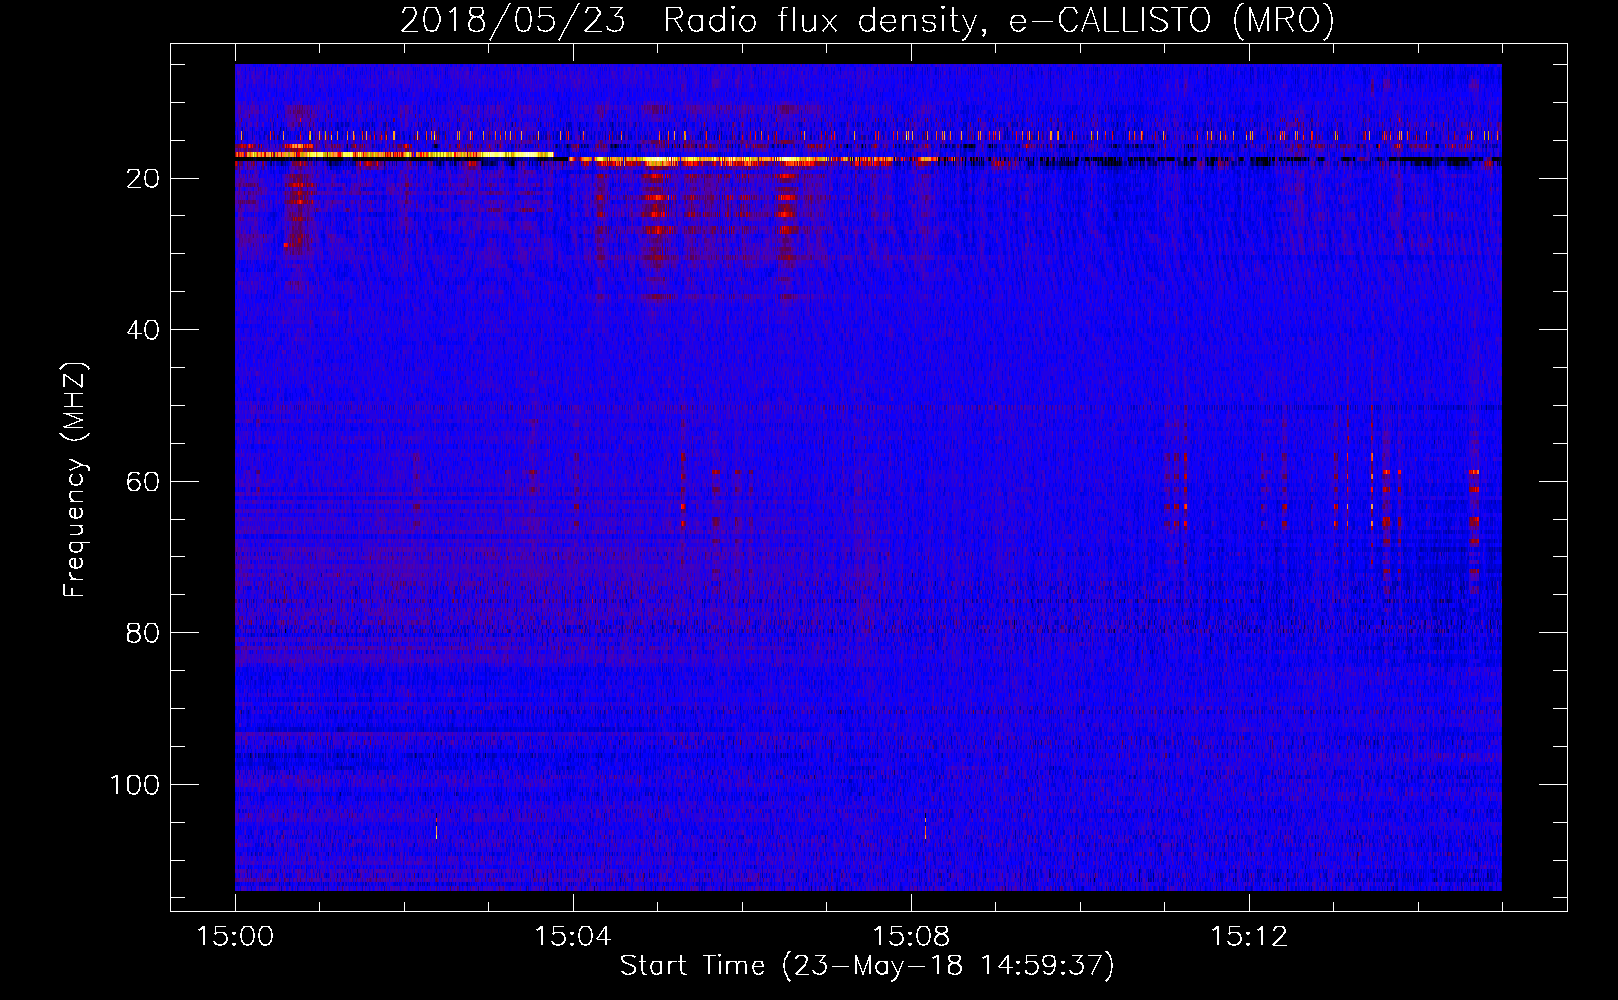
Task: Click the "15:12" time tick label
Action: point(1249,937)
